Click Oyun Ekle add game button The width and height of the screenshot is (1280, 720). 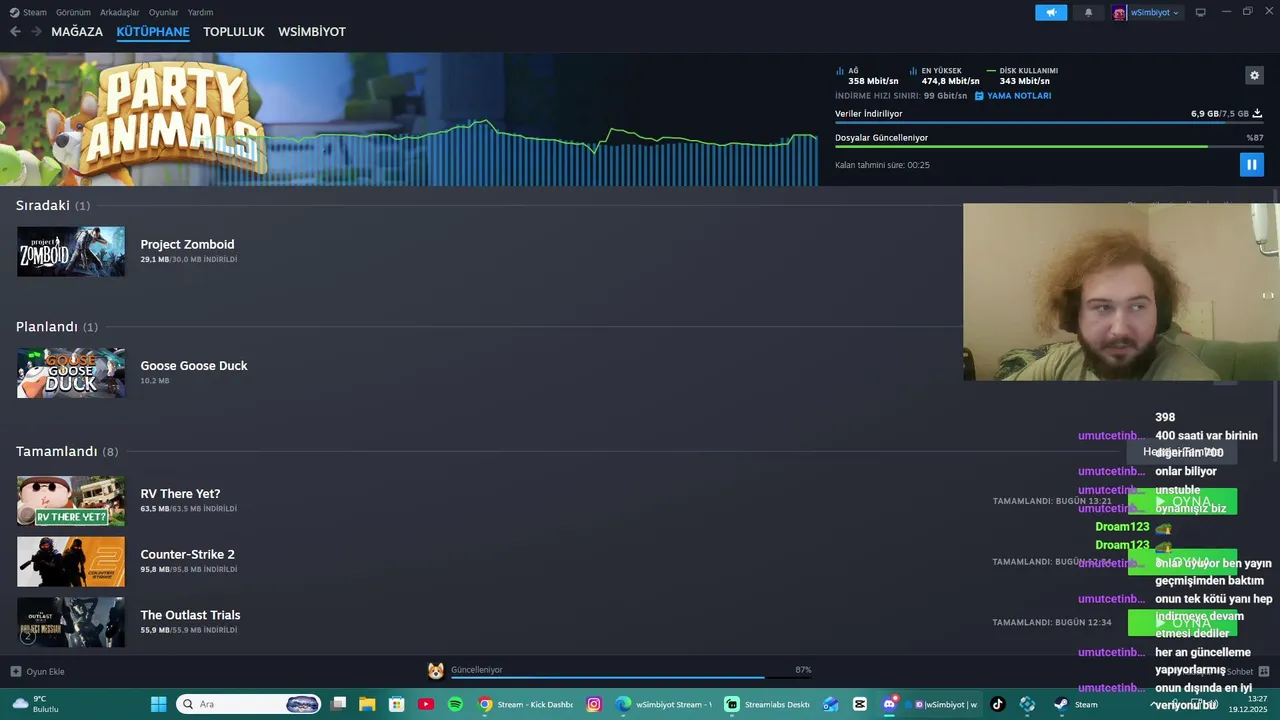click(x=37, y=671)
